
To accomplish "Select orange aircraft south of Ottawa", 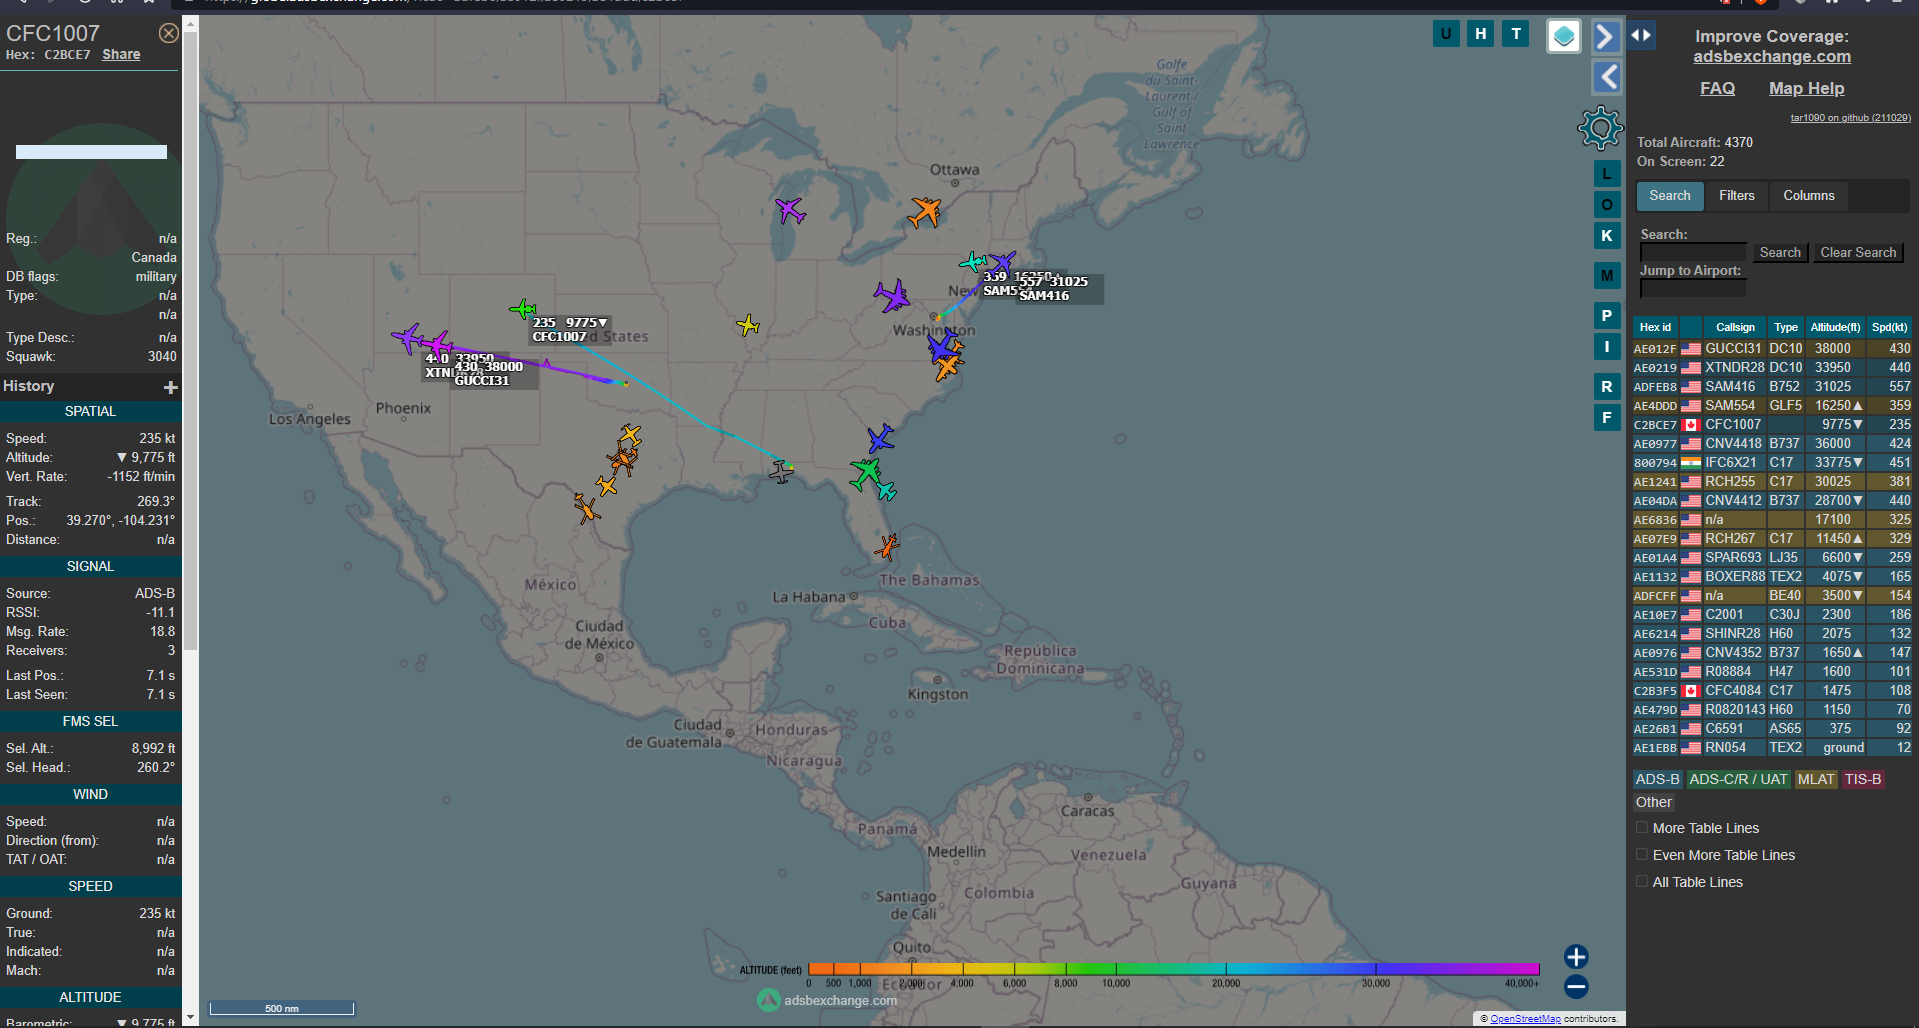I will [925, 212].
